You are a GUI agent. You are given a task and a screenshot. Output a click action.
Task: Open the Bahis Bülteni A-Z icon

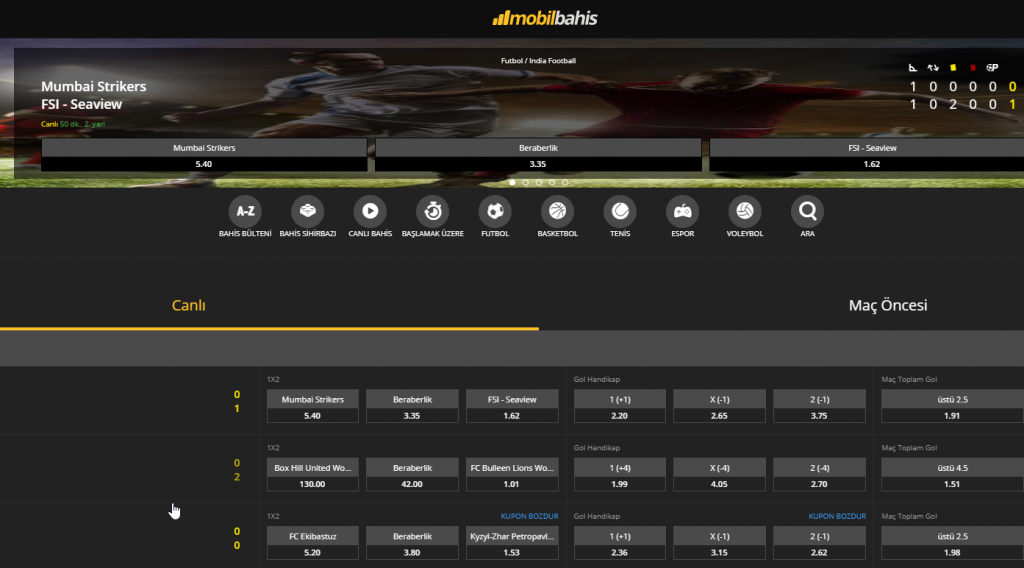[245, 211]
